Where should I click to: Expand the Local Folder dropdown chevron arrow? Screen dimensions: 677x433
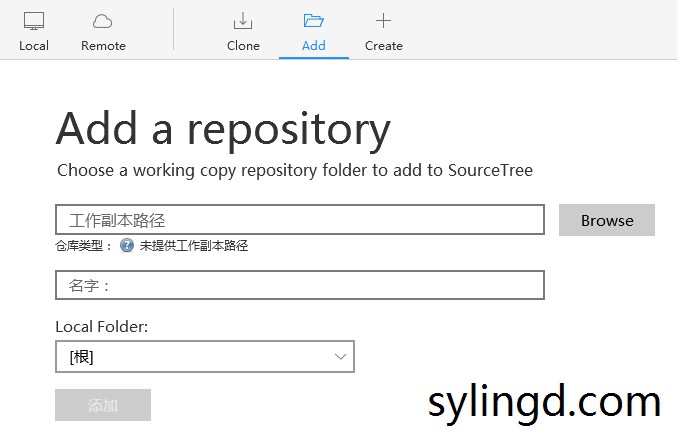click(x=340, y=357)
